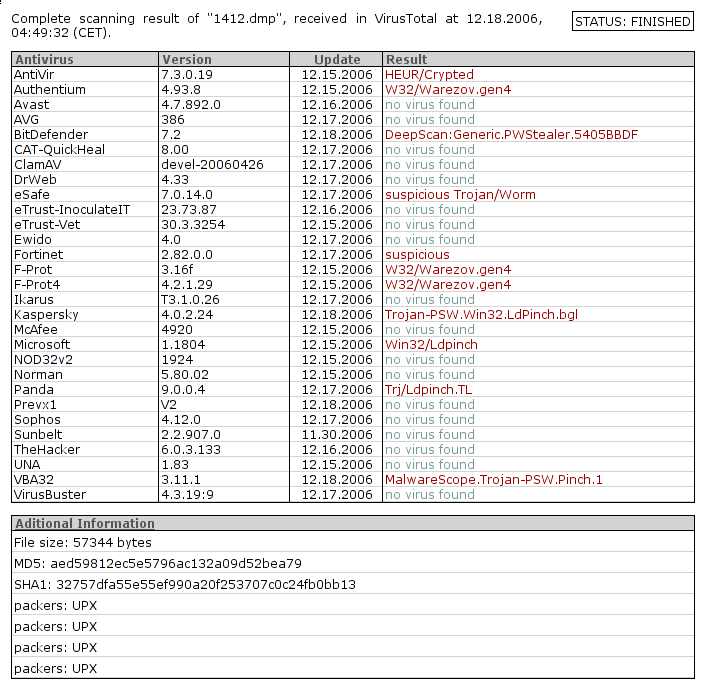Select version 4.93.8 cell
Viewport: 713px width, 689px height.
(x=181, y=90)
